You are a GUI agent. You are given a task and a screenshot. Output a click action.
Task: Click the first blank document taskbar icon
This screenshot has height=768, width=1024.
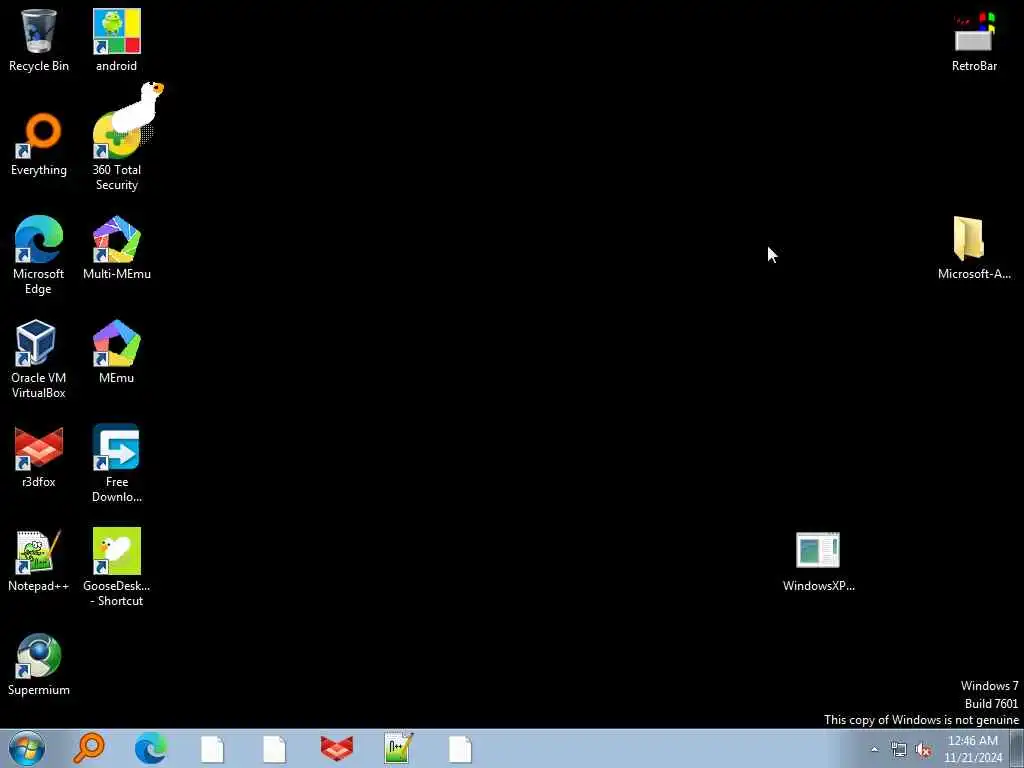(212, 749)
